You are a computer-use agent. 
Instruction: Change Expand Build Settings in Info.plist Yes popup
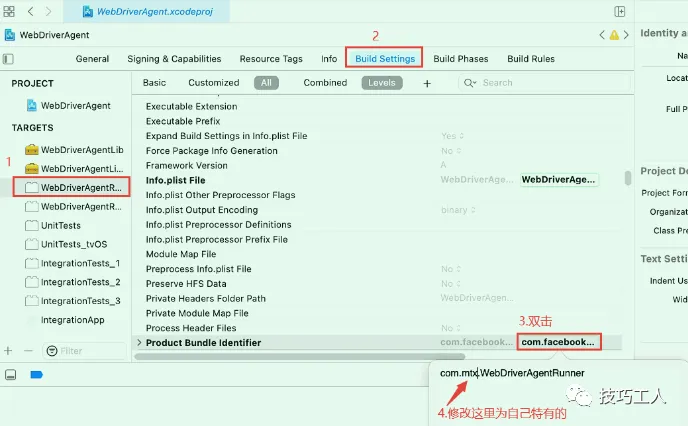pyautogui.click(x=452, y=136)
